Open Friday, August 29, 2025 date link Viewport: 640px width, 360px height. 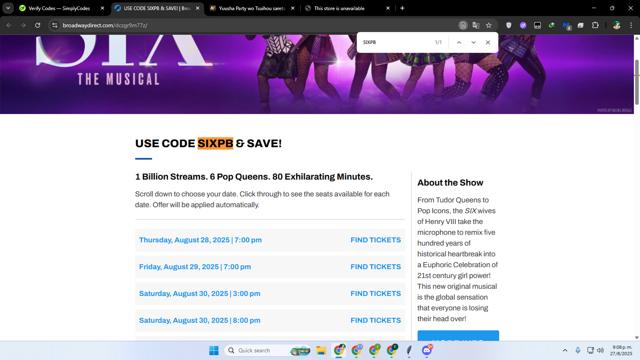(x=195, y=267)
